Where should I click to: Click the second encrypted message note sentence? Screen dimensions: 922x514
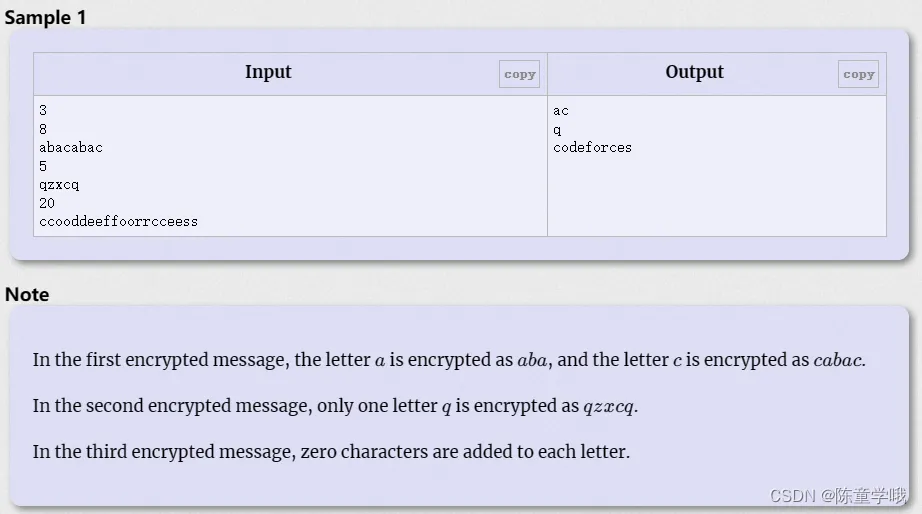[335, 405]
